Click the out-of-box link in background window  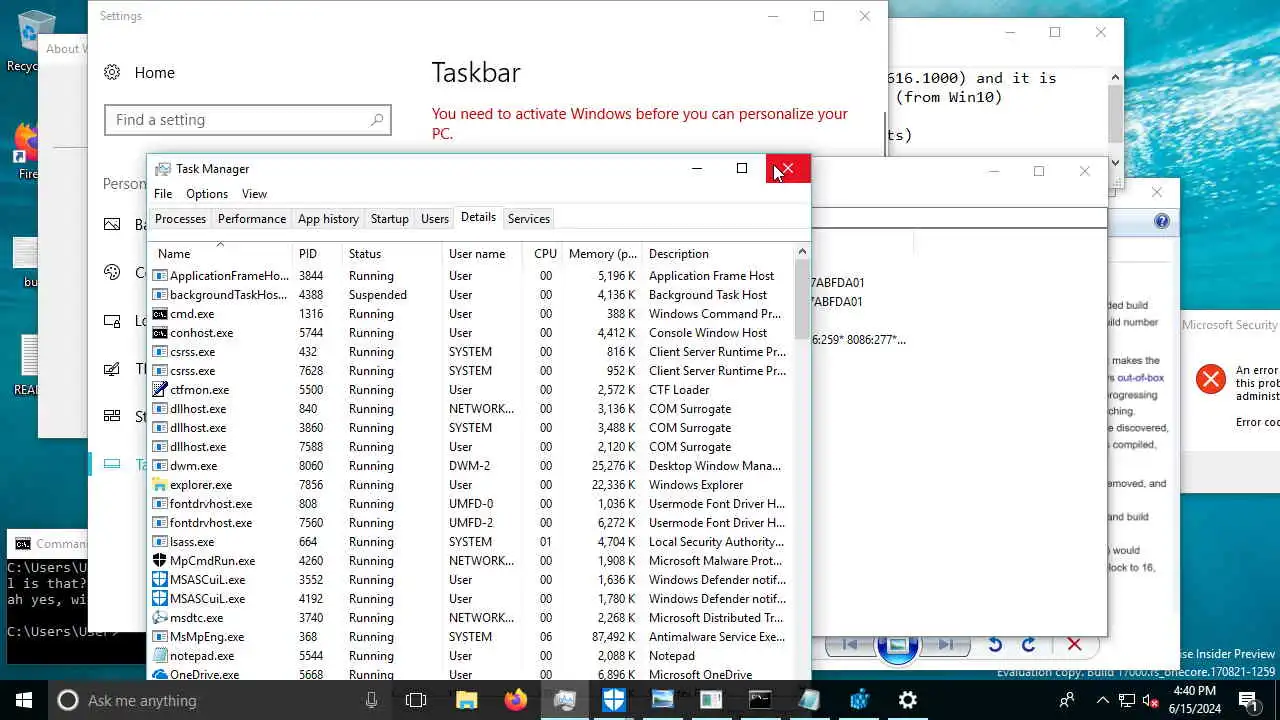pyautogui.click(x=1140, y=378)
